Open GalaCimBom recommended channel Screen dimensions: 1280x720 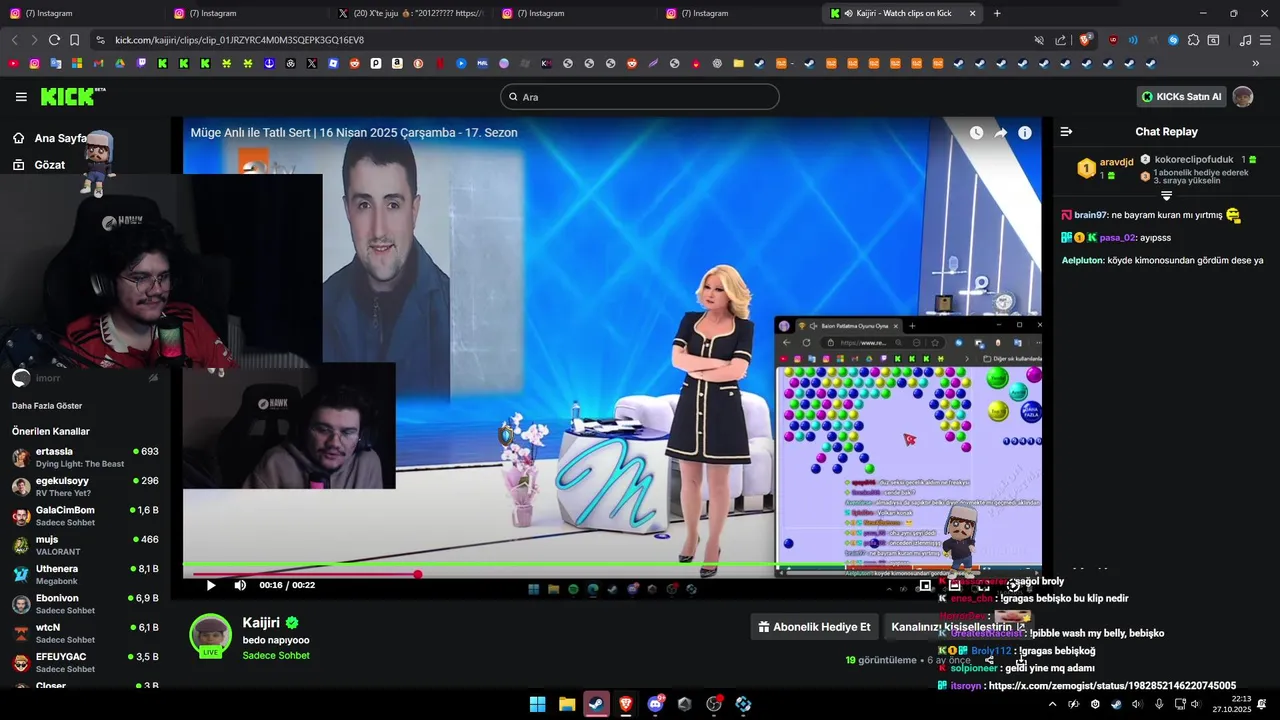tap(85, 516)
